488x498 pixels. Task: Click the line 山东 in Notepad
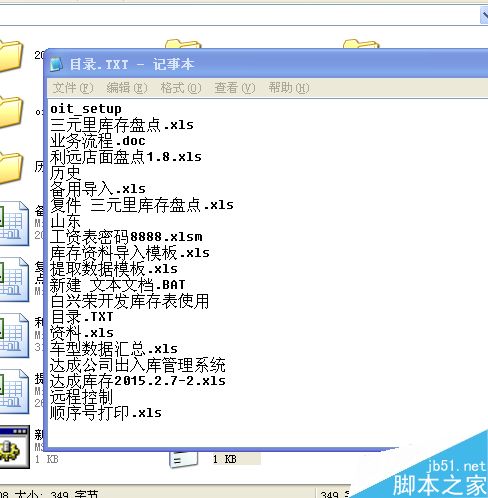65,221
